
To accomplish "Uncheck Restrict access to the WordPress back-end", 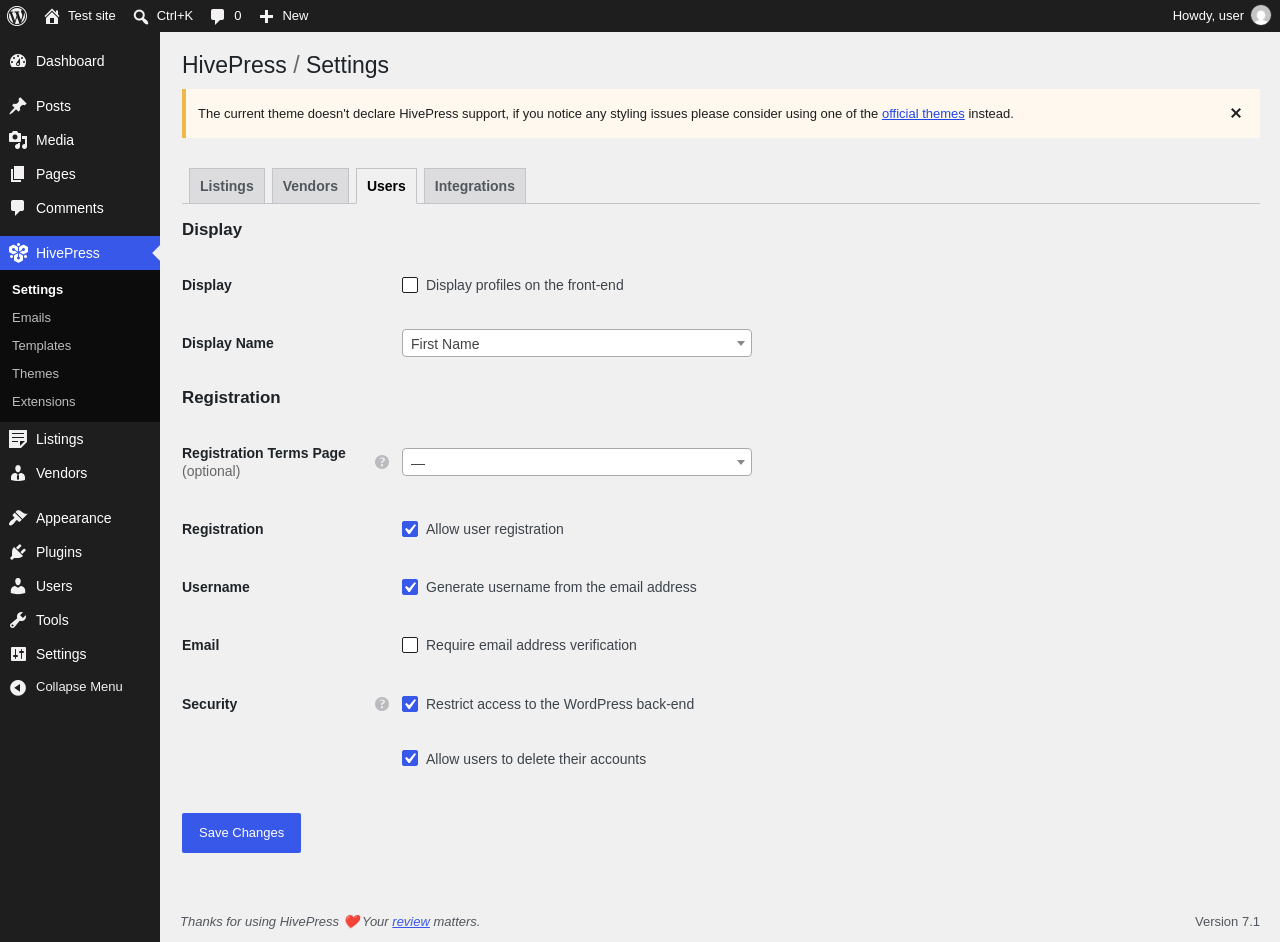I will pos(410,704).
